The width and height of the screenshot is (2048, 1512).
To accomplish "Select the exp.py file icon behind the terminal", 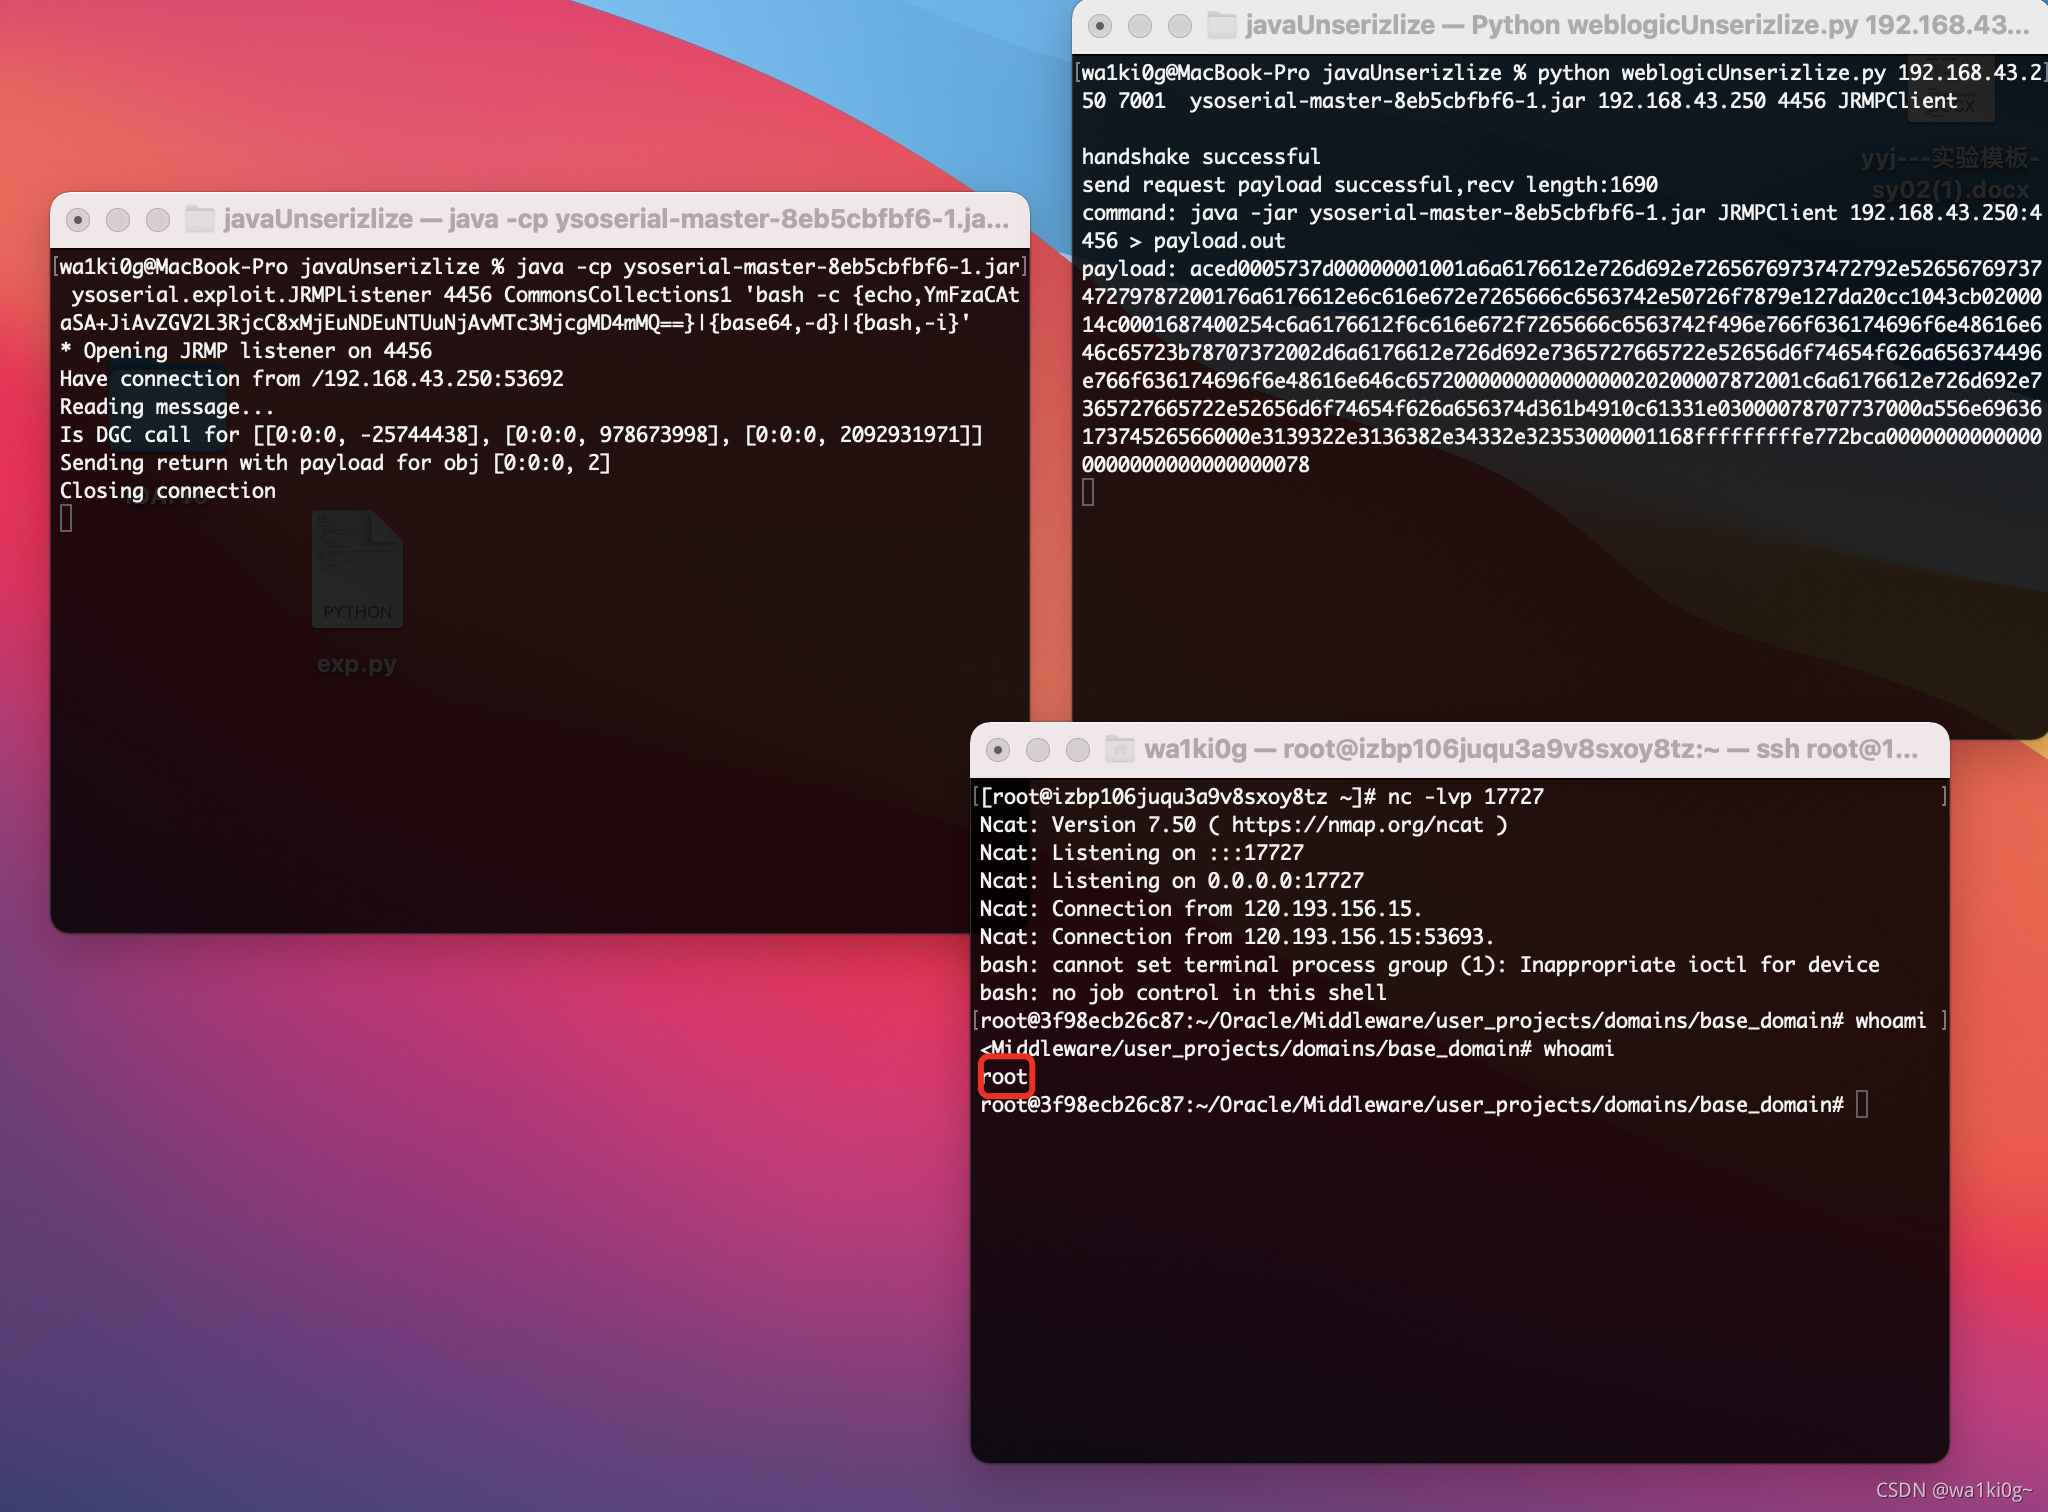I will (357, 569).
